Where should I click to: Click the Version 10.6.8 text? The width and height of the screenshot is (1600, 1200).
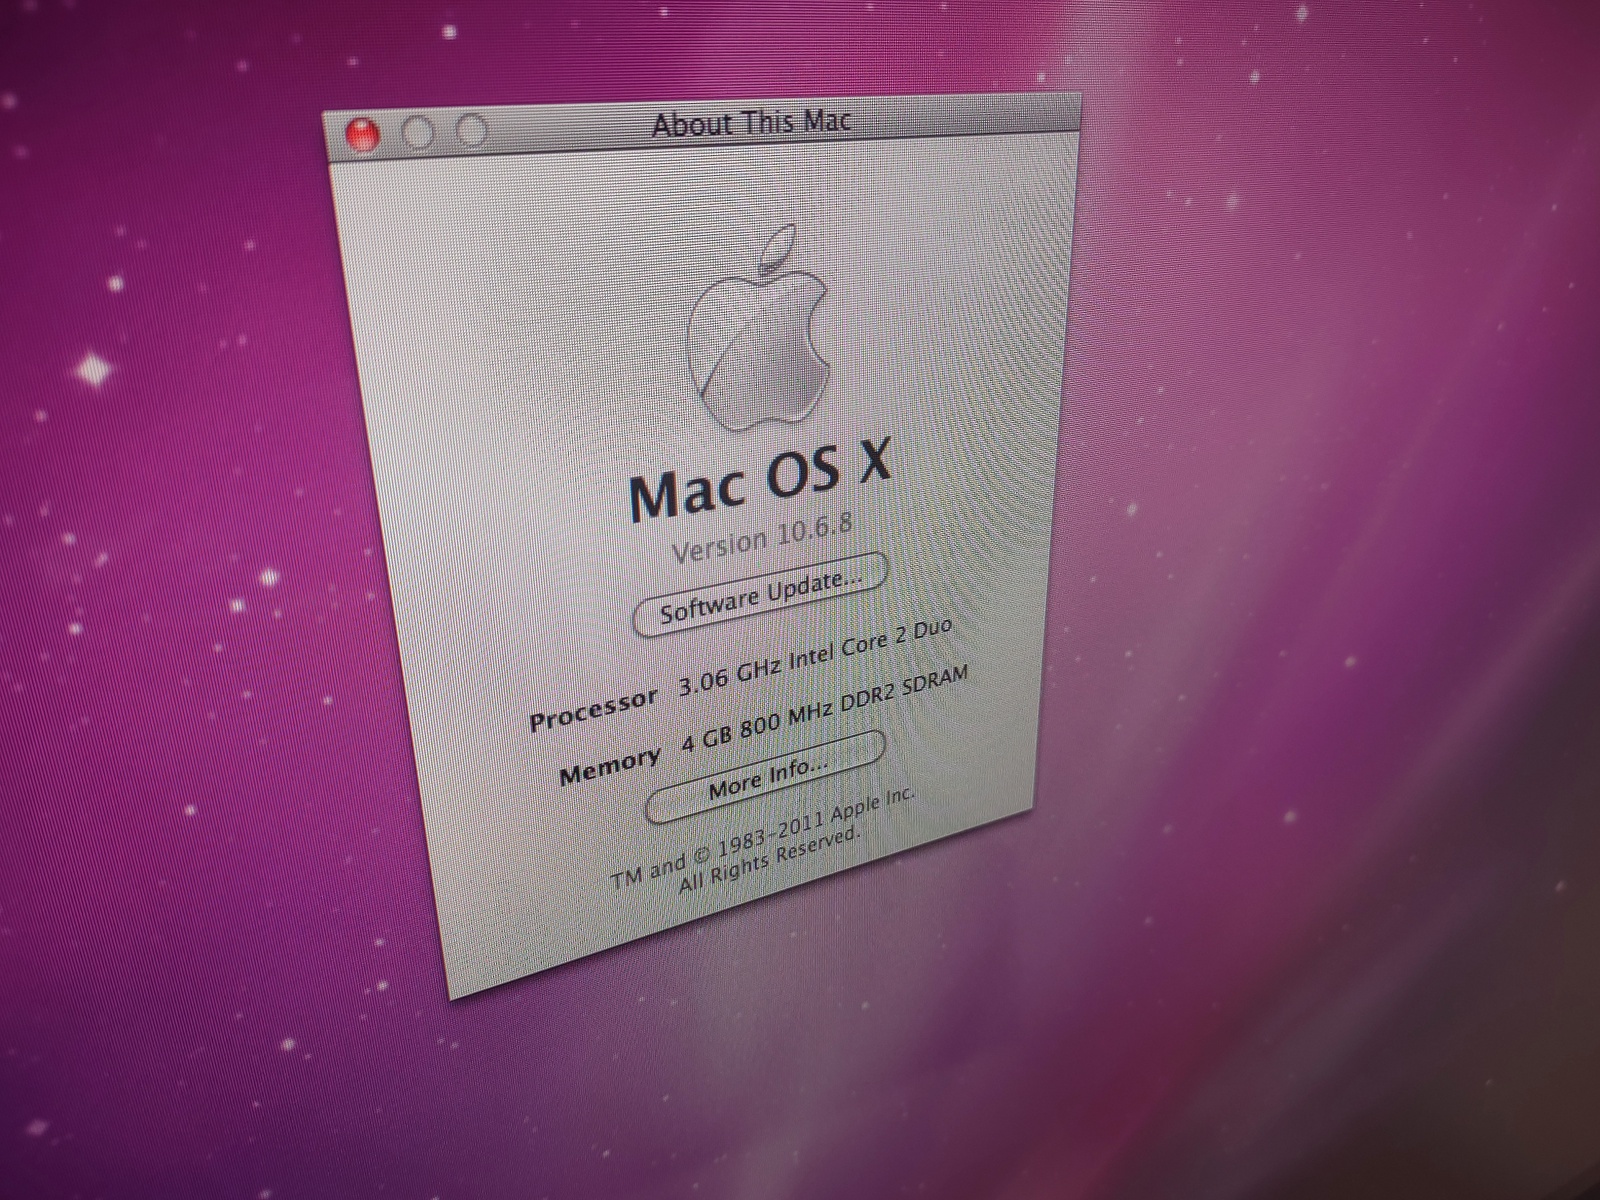(762, 538)
